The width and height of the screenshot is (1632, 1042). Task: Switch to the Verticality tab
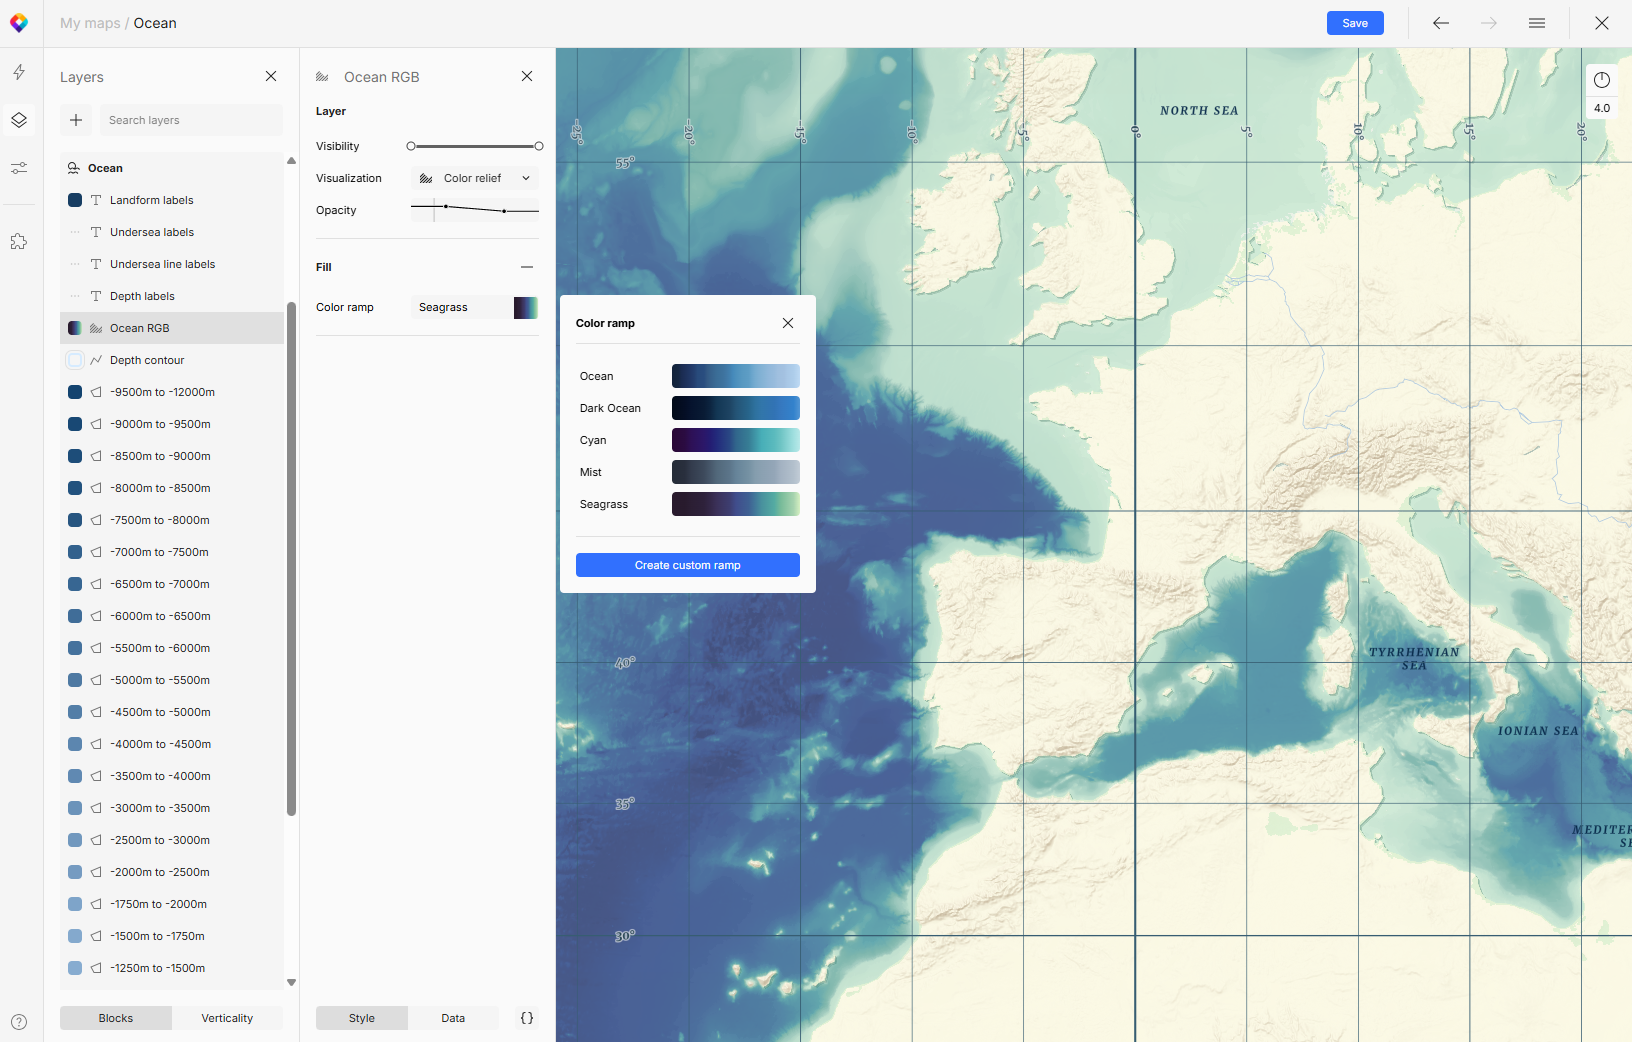coord(227,1017)
